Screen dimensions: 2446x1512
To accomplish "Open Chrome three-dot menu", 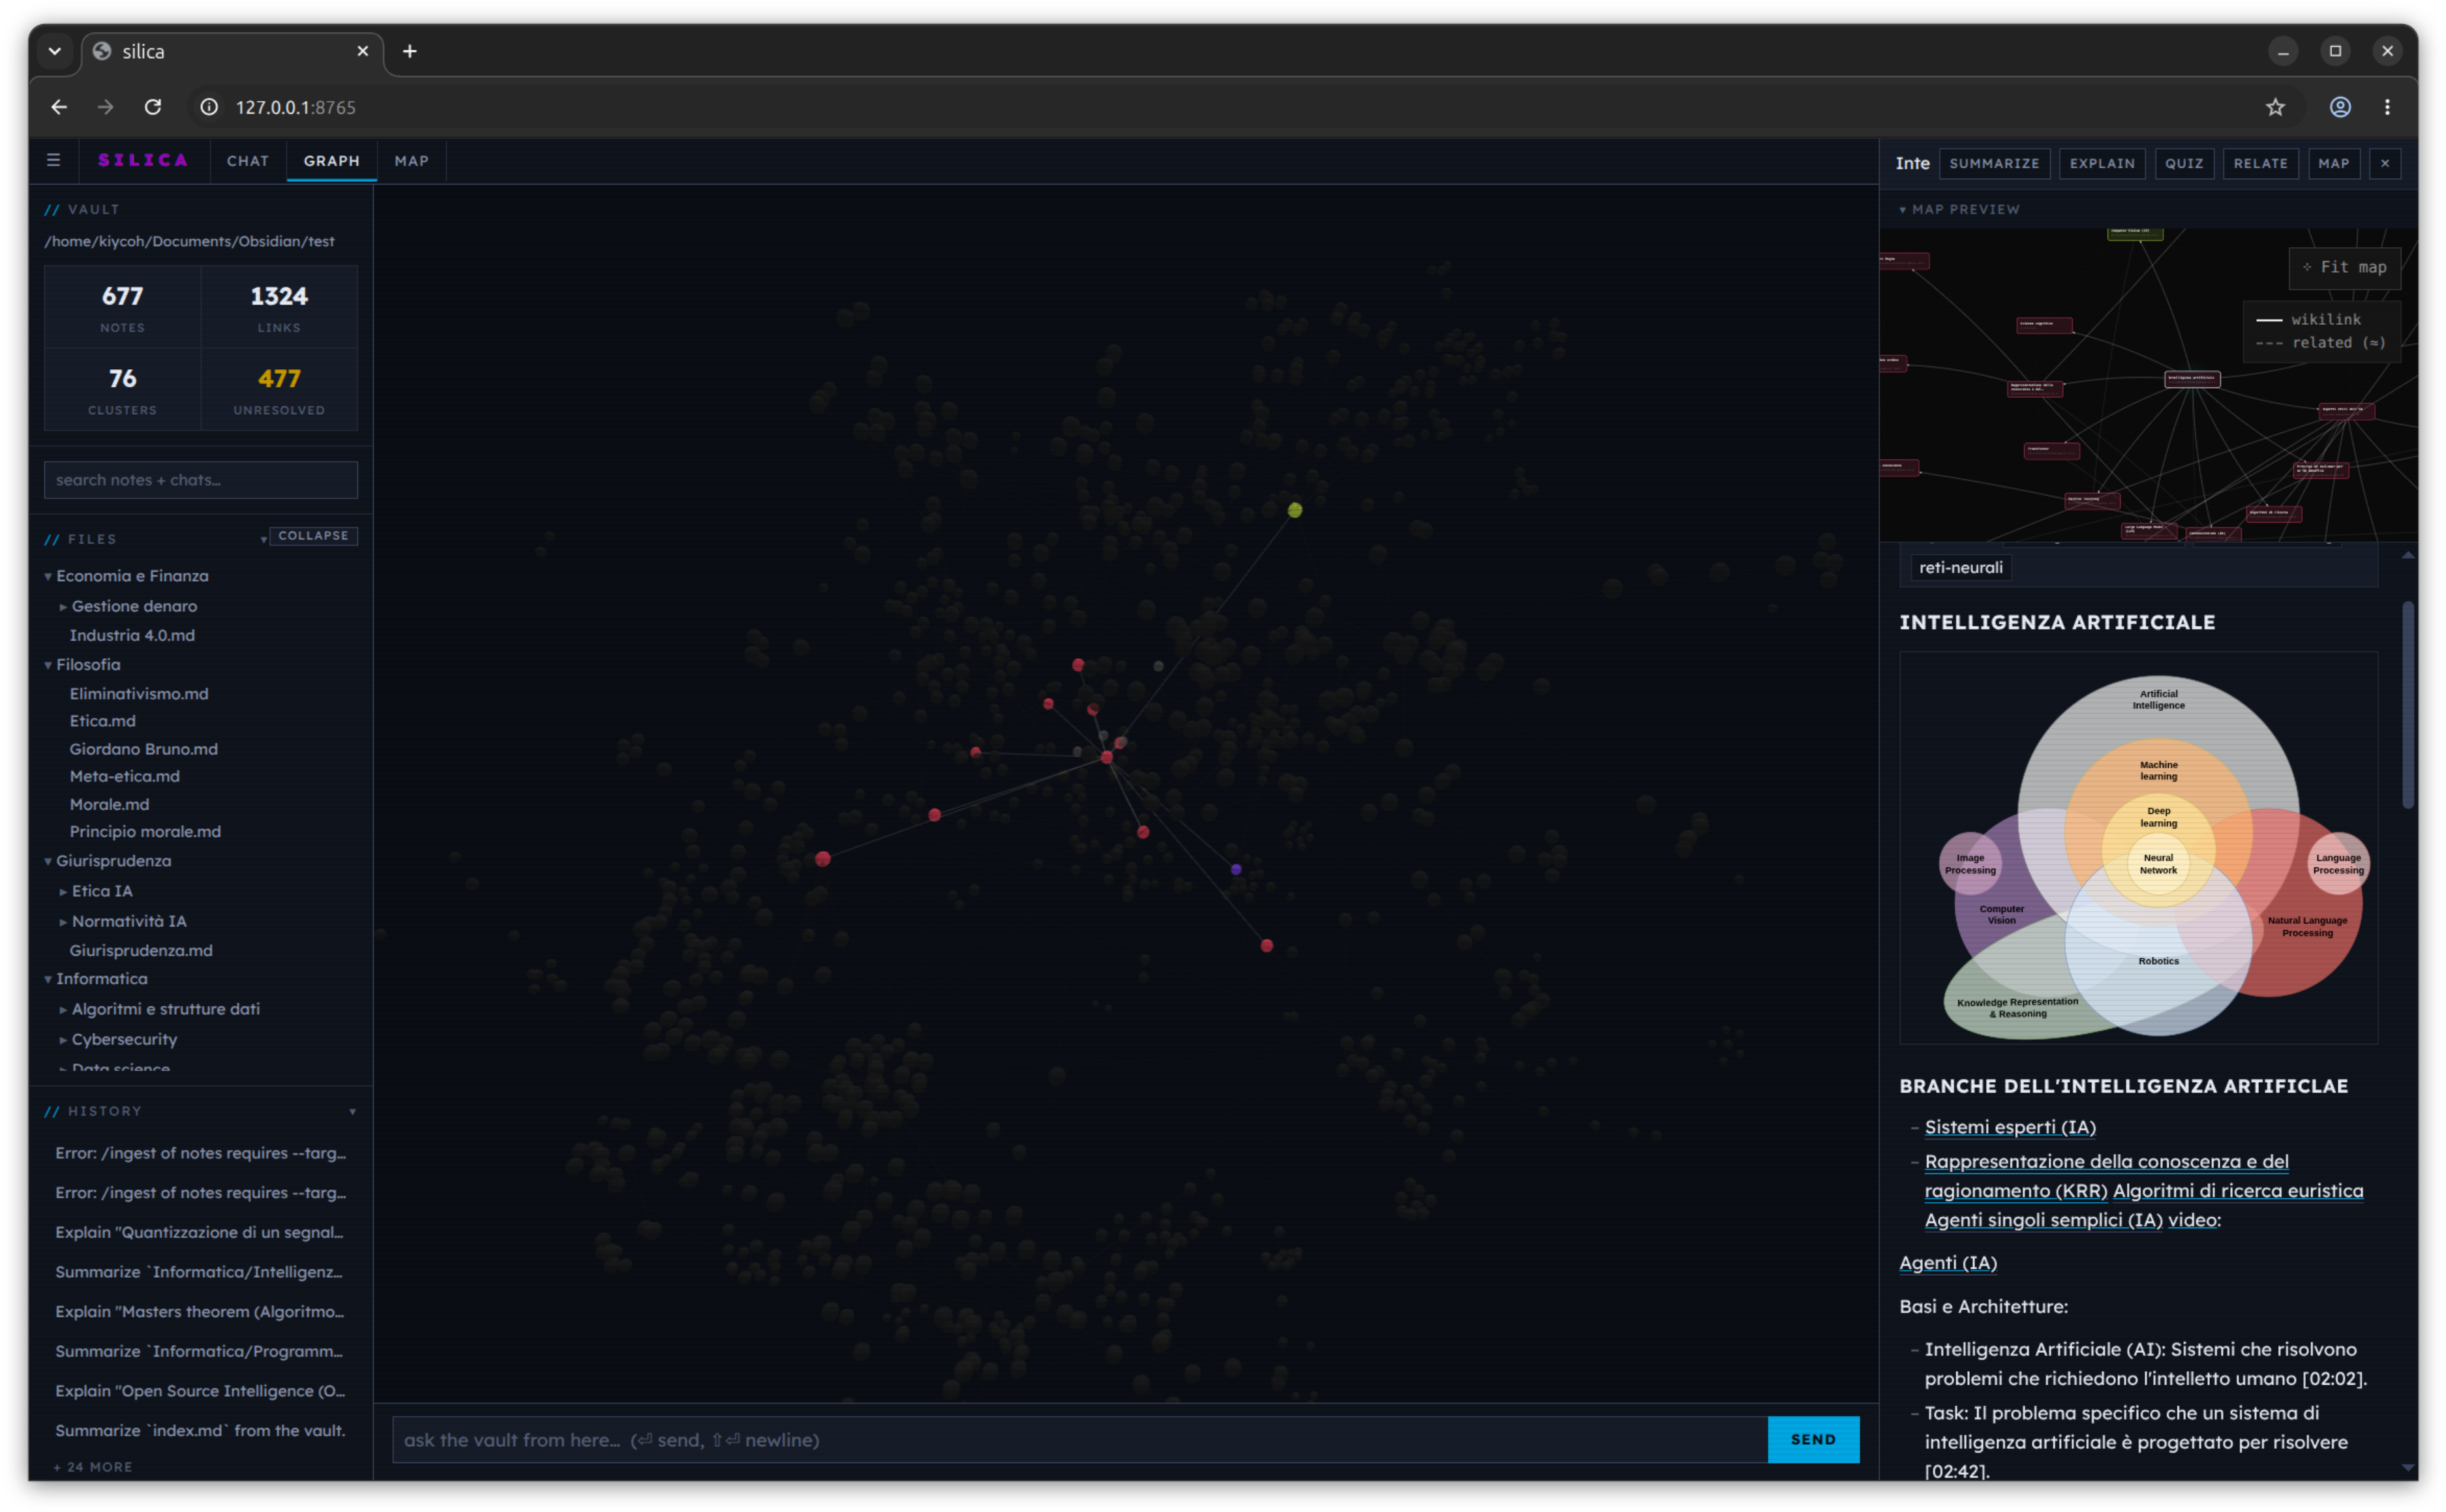I will click(x=2387, y=107).
